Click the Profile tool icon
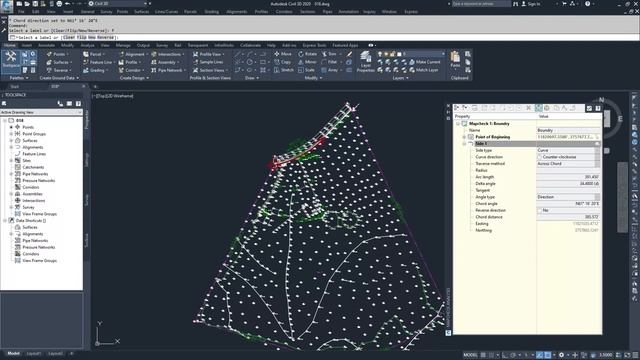This screenshot has width=640, height=360. coord(121,62)
